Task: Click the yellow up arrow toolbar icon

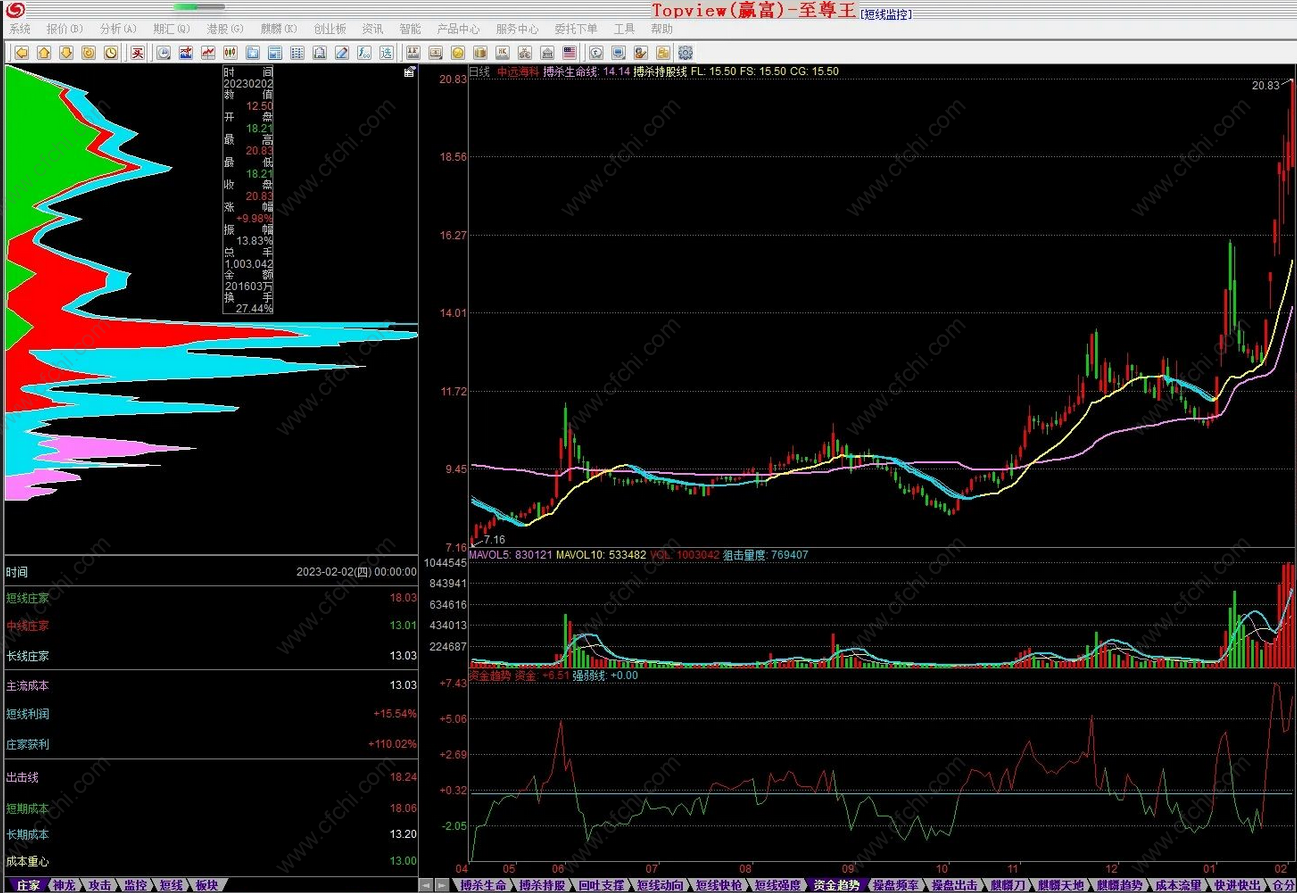Action: (x=43, y=52)
